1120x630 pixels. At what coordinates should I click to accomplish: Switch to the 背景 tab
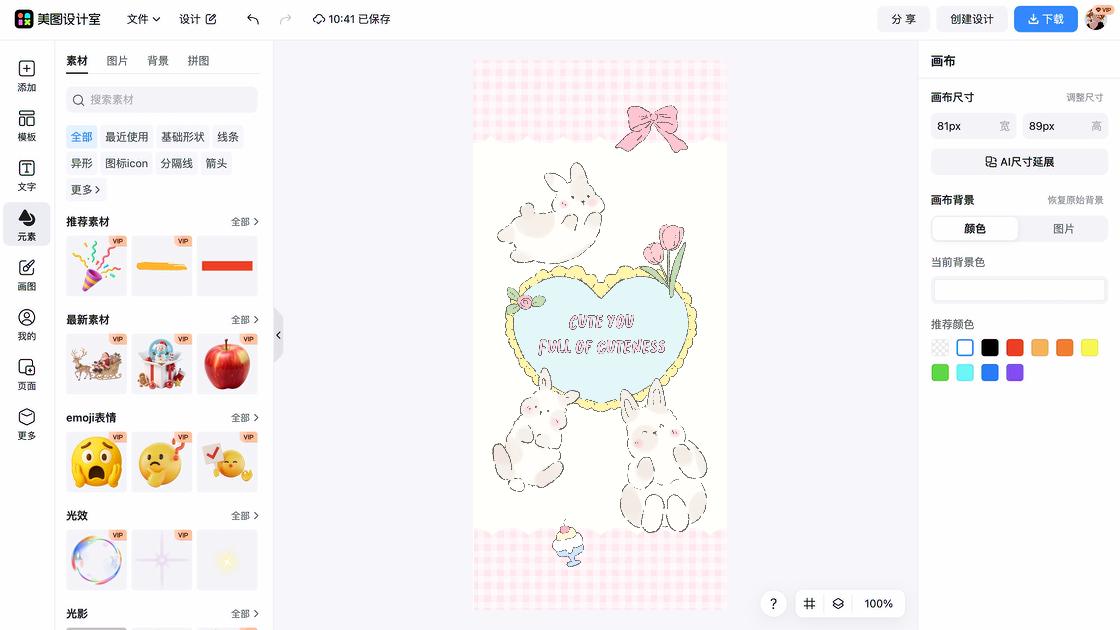158,61
